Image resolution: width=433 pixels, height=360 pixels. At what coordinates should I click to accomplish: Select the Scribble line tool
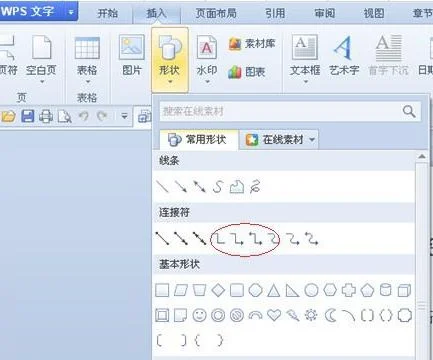[255, 187]
